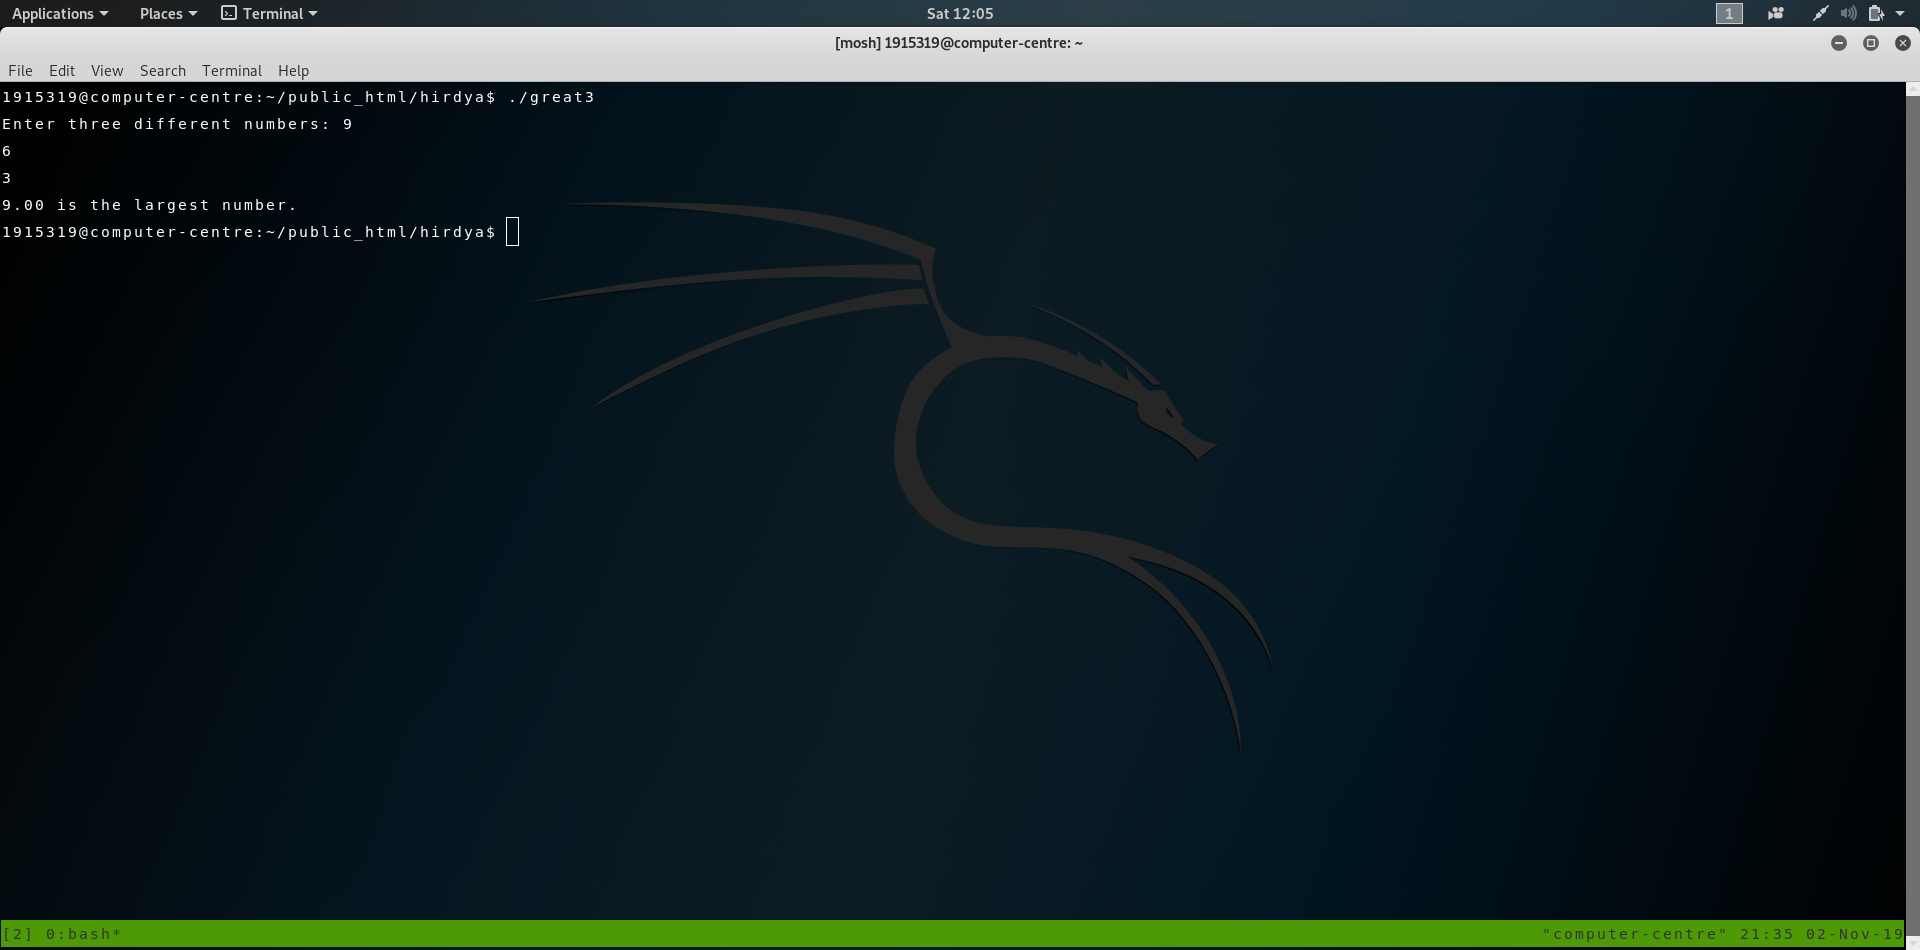Open the Places menu in the top bar

click(x=168, y=13)
